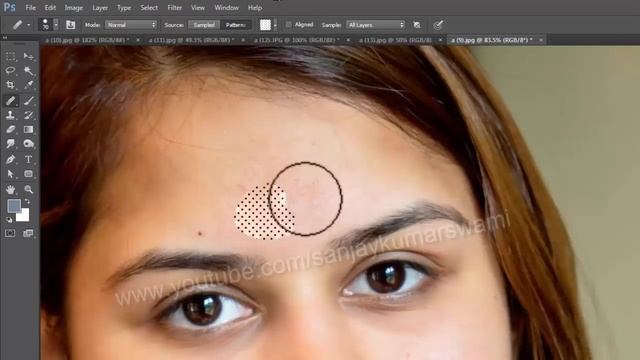Image resolution: width=640 pixels, height=360 pixels.
Task: Select the Zoom tool
Action: (28, 189)
